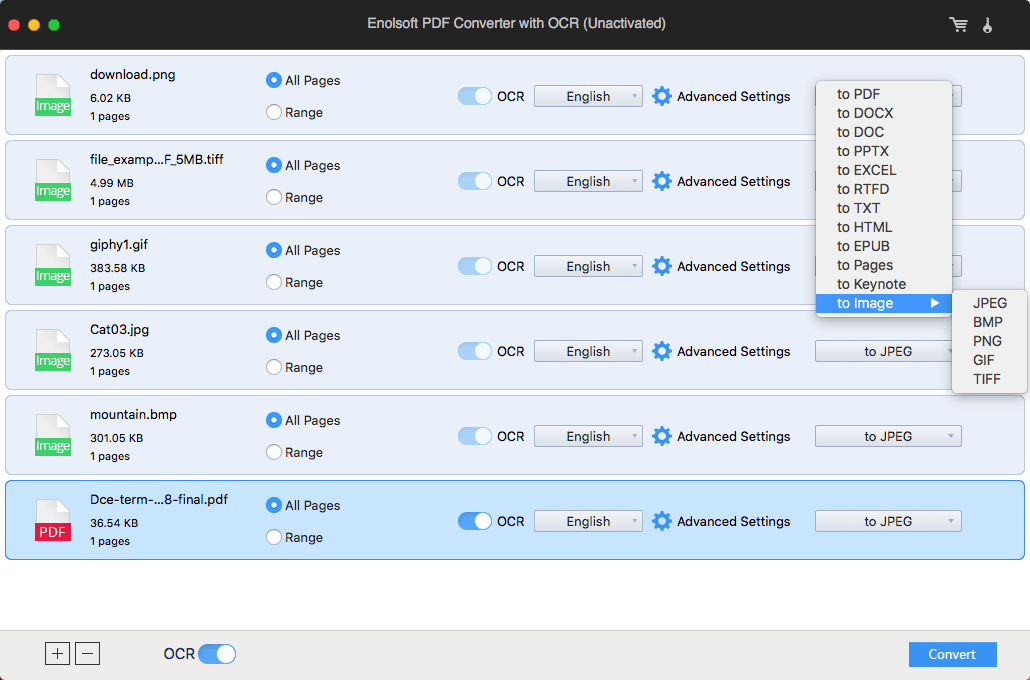Open Advanced Settings gear for download.png

point(661,96)
